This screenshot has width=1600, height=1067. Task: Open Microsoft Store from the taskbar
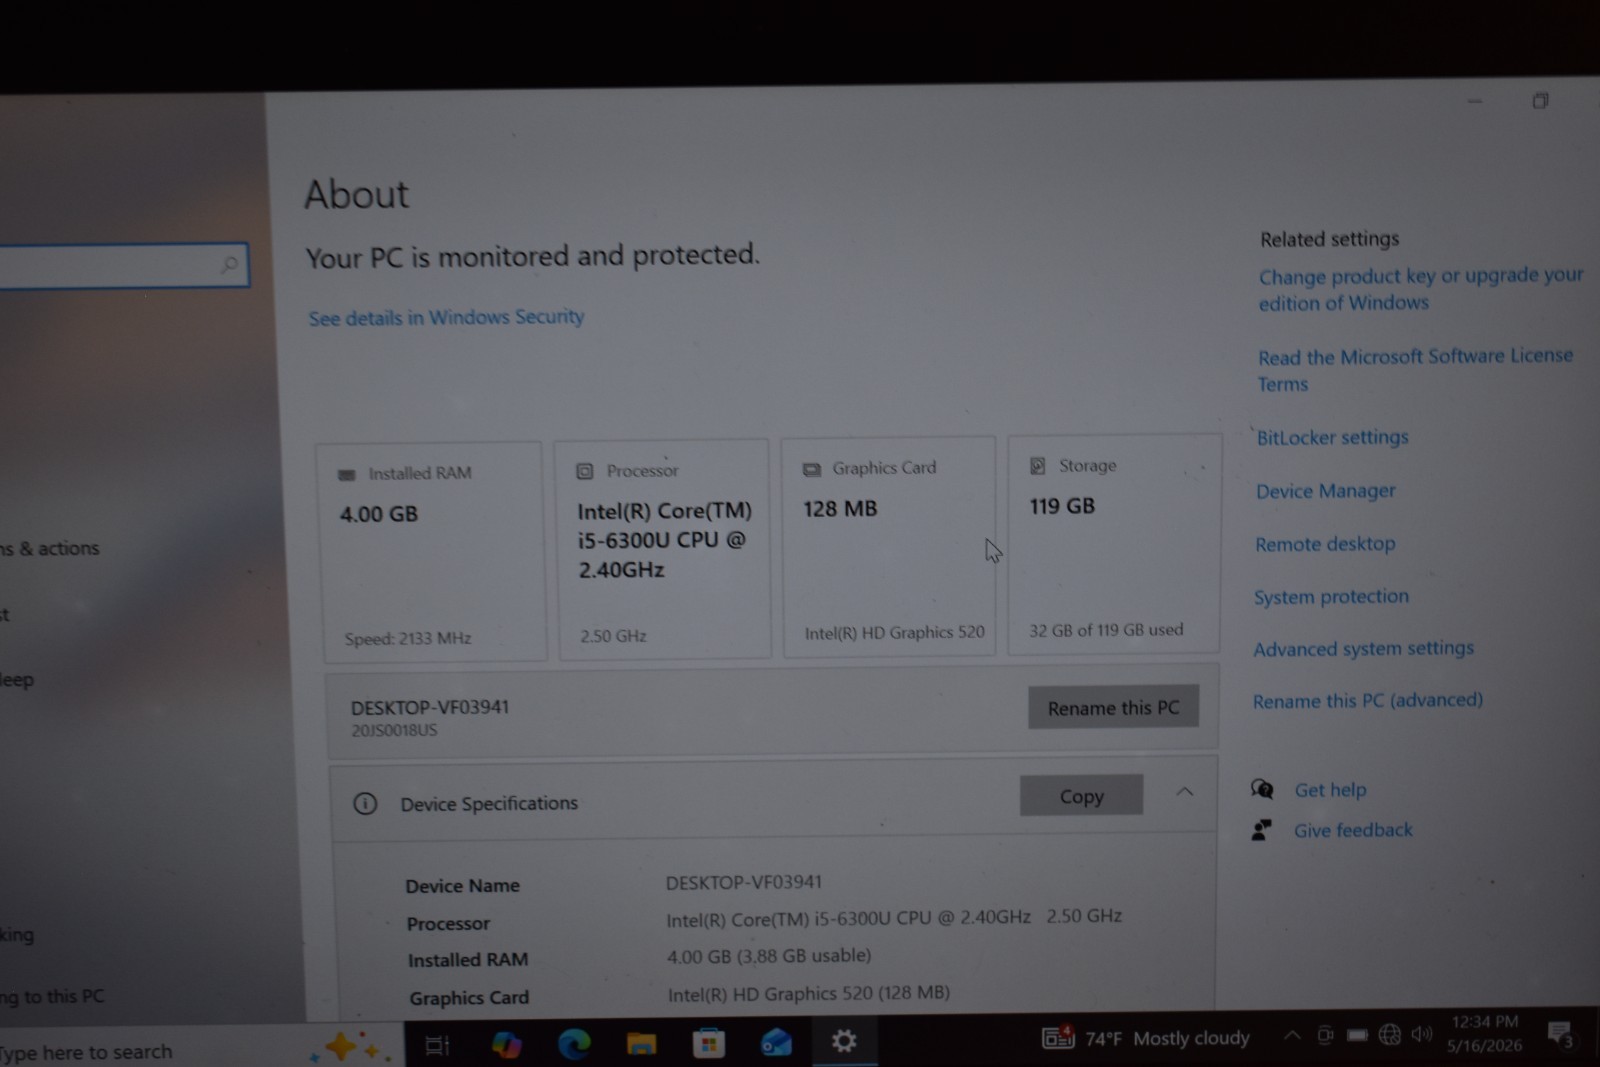708,1043
